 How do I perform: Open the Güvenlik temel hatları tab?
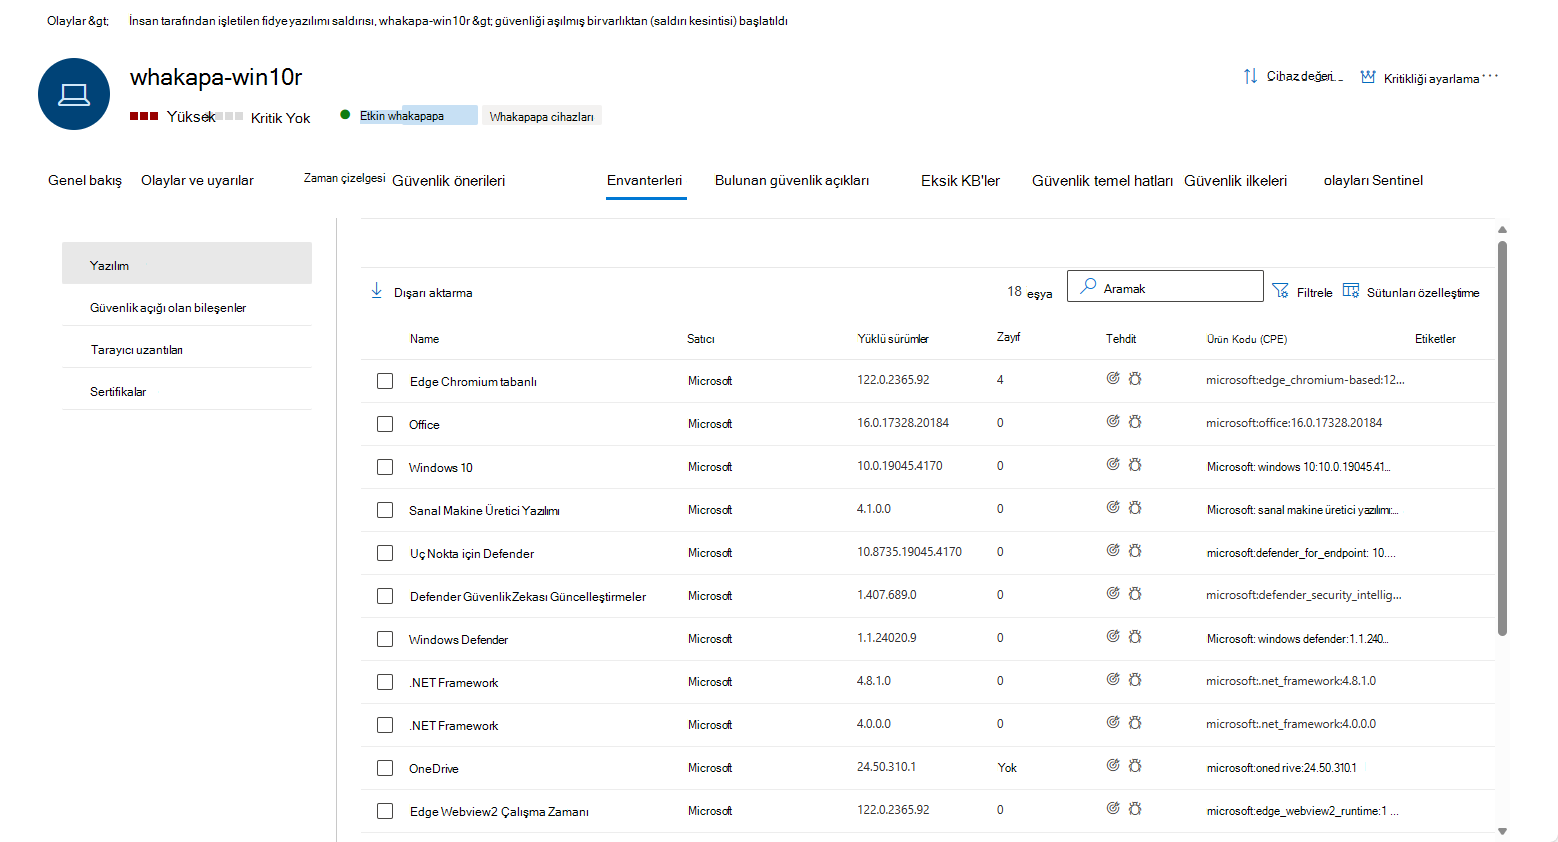click(1102, 181)
